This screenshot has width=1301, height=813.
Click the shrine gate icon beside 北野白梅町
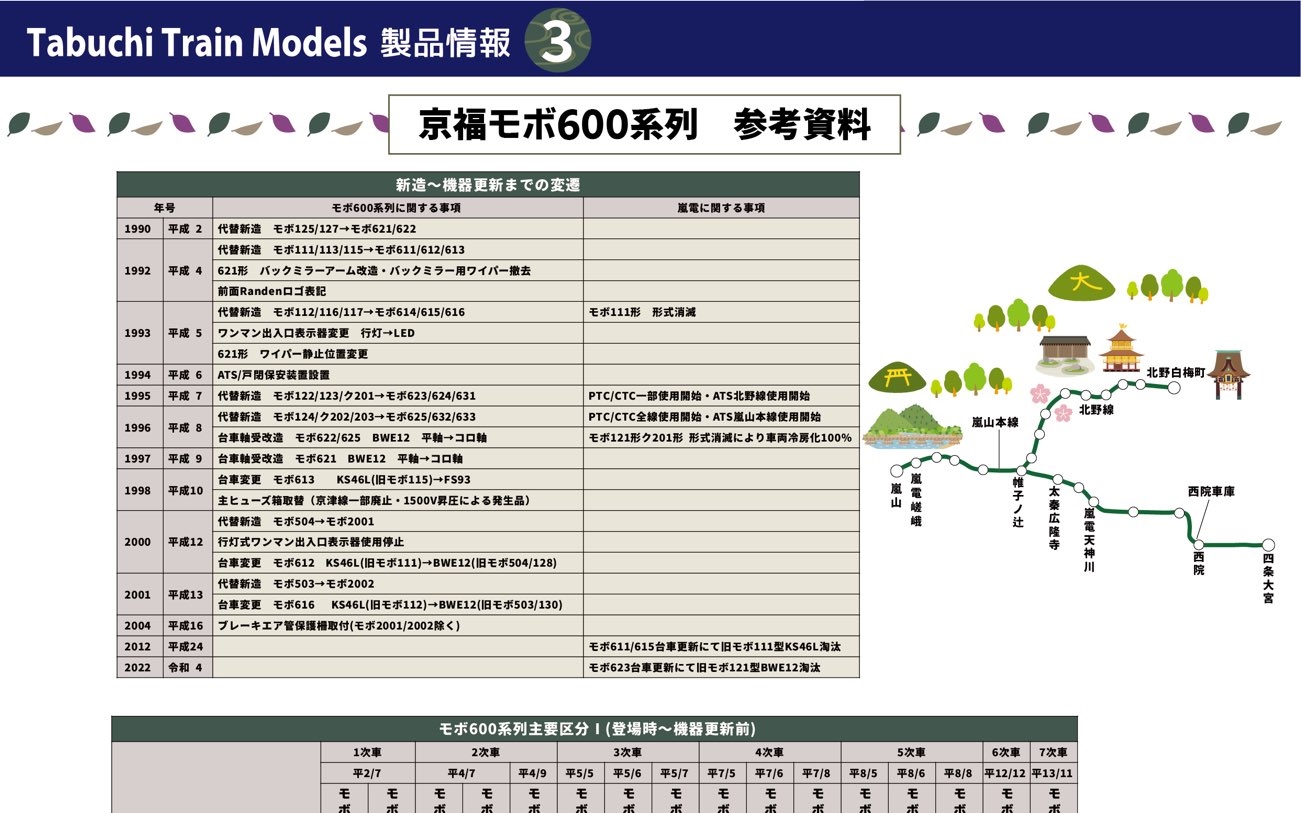click(x=1229, y=375)
